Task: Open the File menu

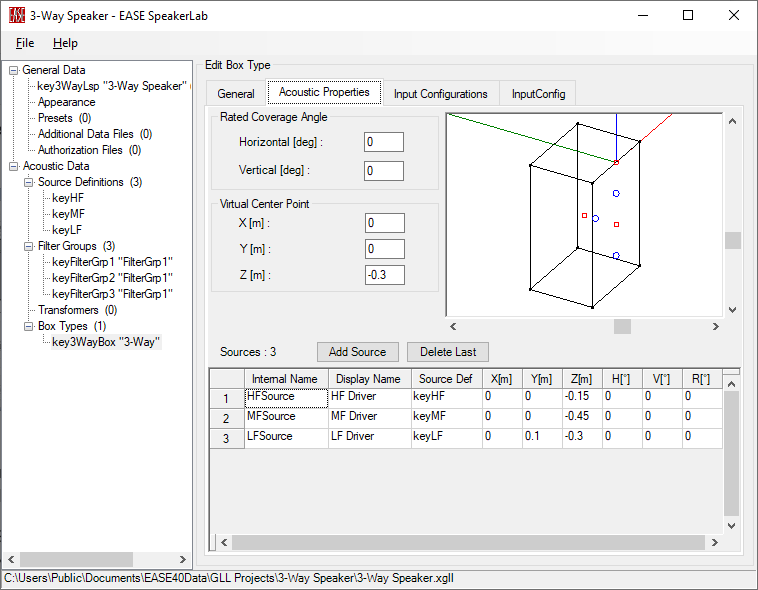Action: pos(25,43)
